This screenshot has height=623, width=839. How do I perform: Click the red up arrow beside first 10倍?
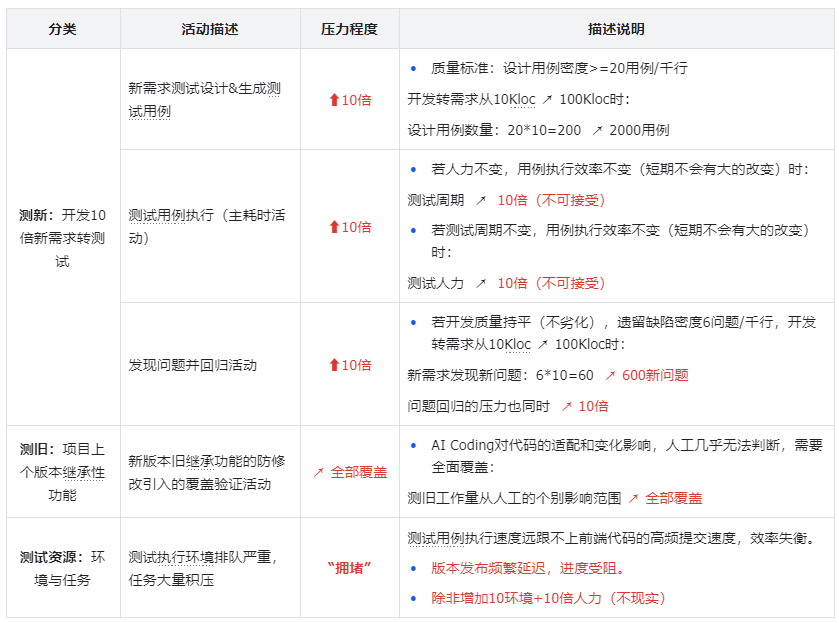click(x=334, y=100)
